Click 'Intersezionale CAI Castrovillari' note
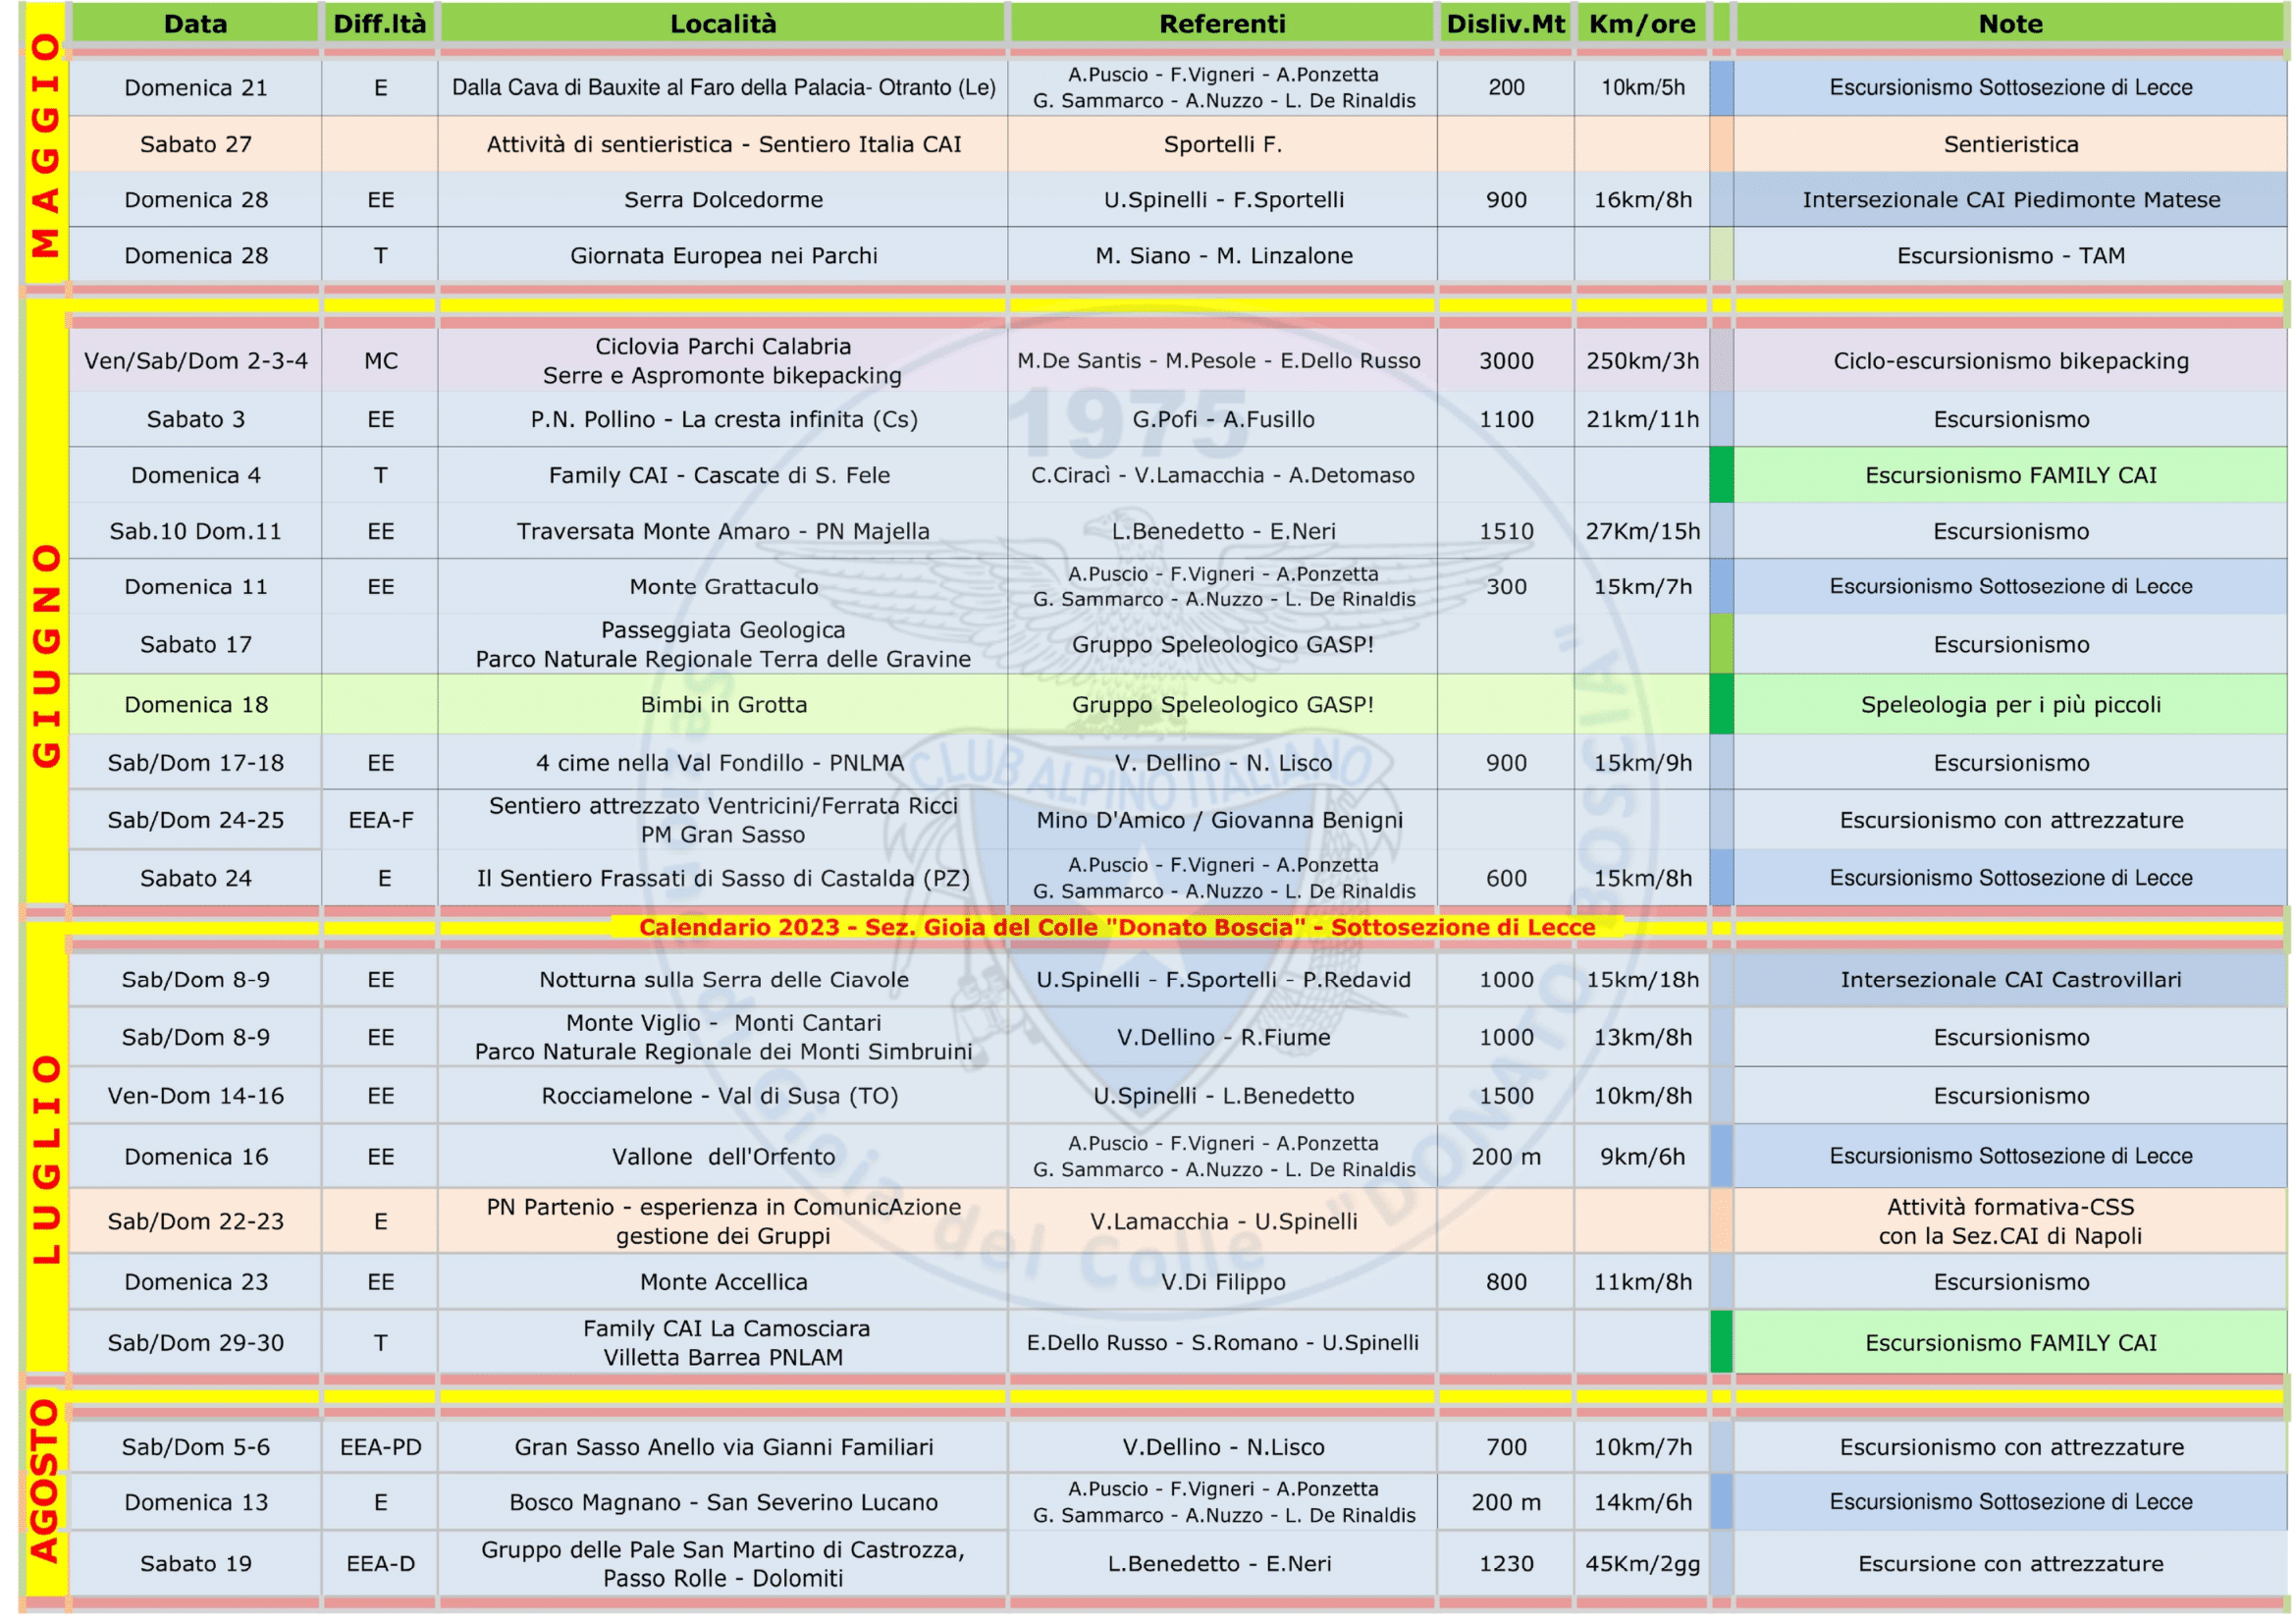This screenshot has height=1623, width=2296. [x=2011, y=980]
